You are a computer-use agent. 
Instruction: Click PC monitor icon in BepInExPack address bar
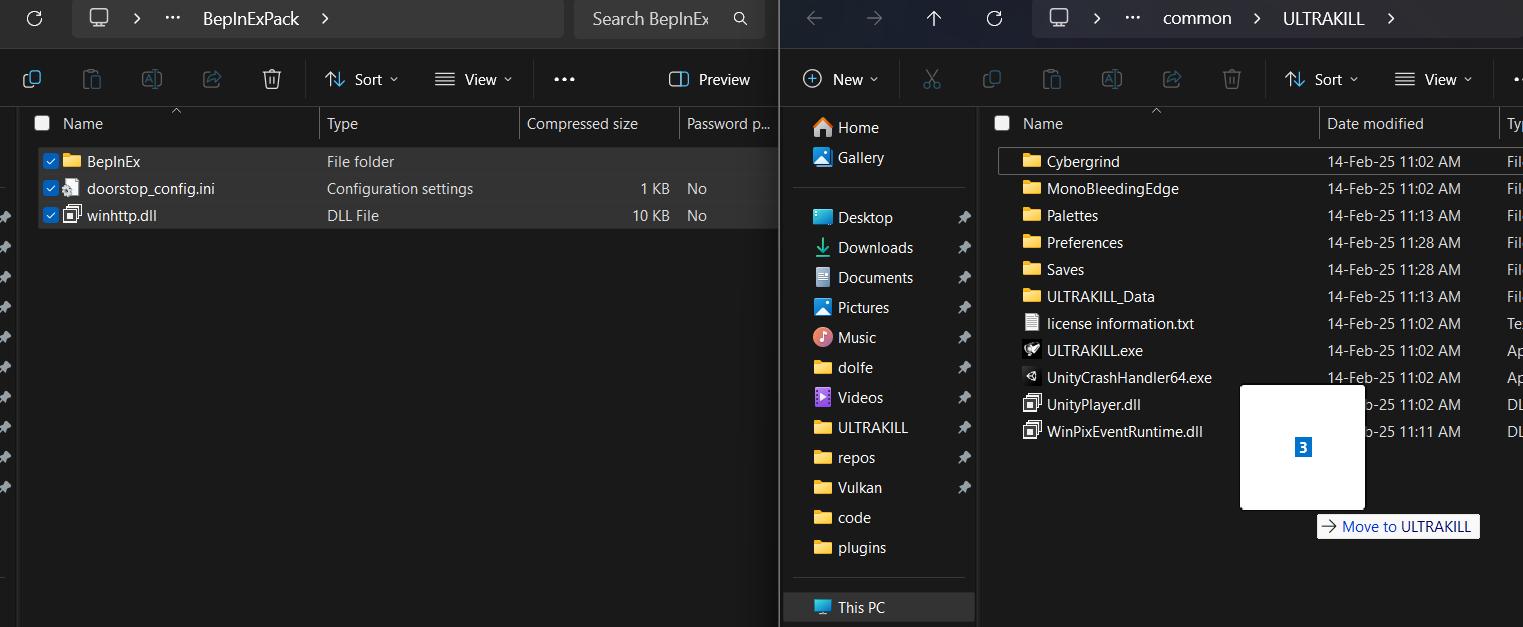click(99, 18)
